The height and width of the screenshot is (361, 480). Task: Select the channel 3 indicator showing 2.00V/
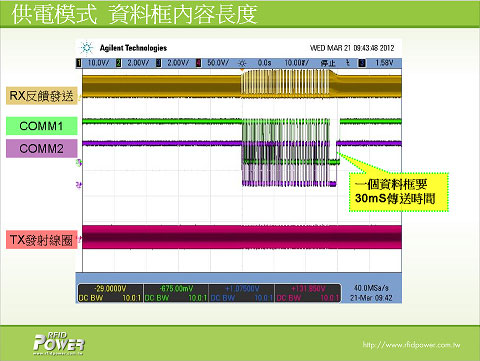(173, 63)
